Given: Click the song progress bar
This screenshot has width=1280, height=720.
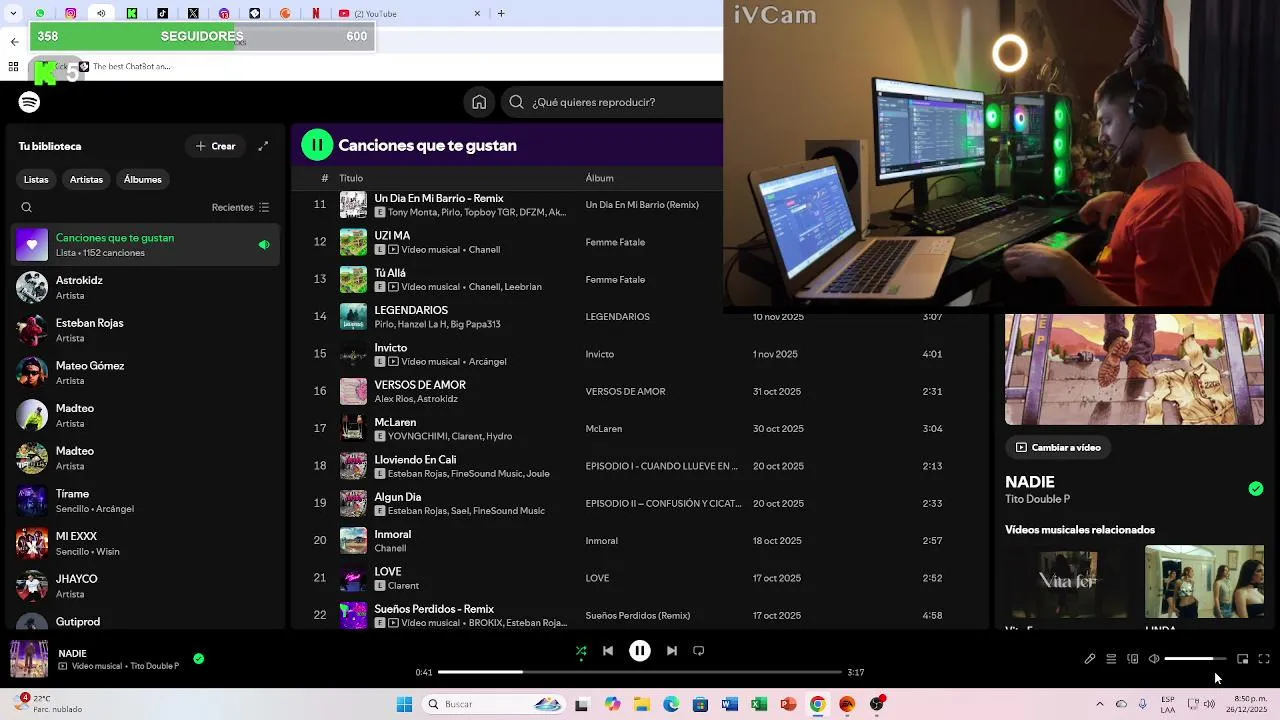Looking at the screenshot, I should (640, 672).
